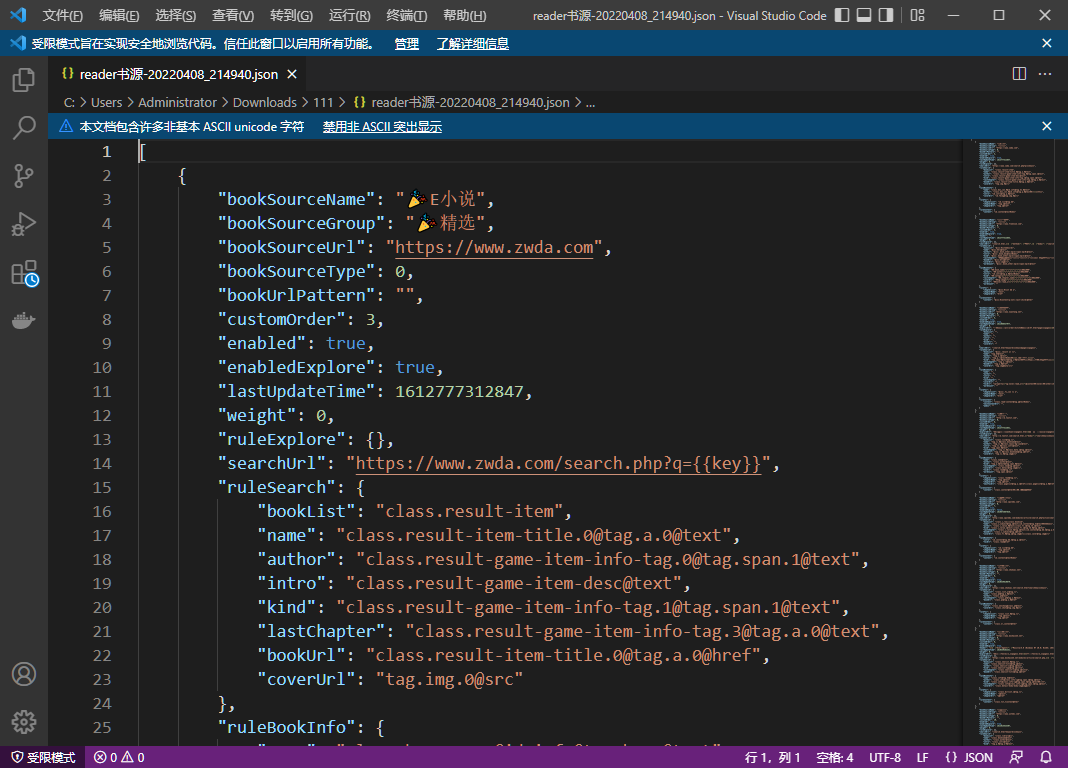Toggle the bottom panel layout icon
This screenshot has height=768, width=1068.
[864, 15]
